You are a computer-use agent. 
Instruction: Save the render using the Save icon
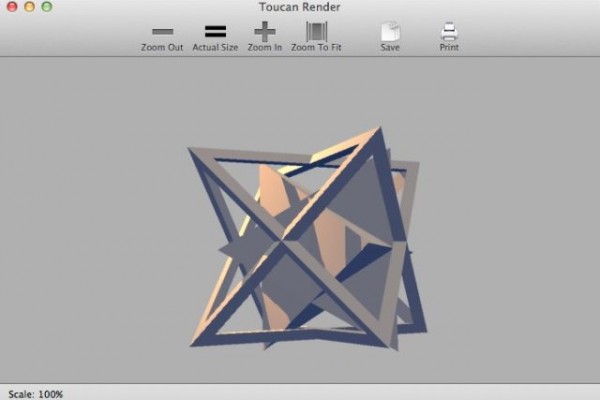tap(390, 31)
